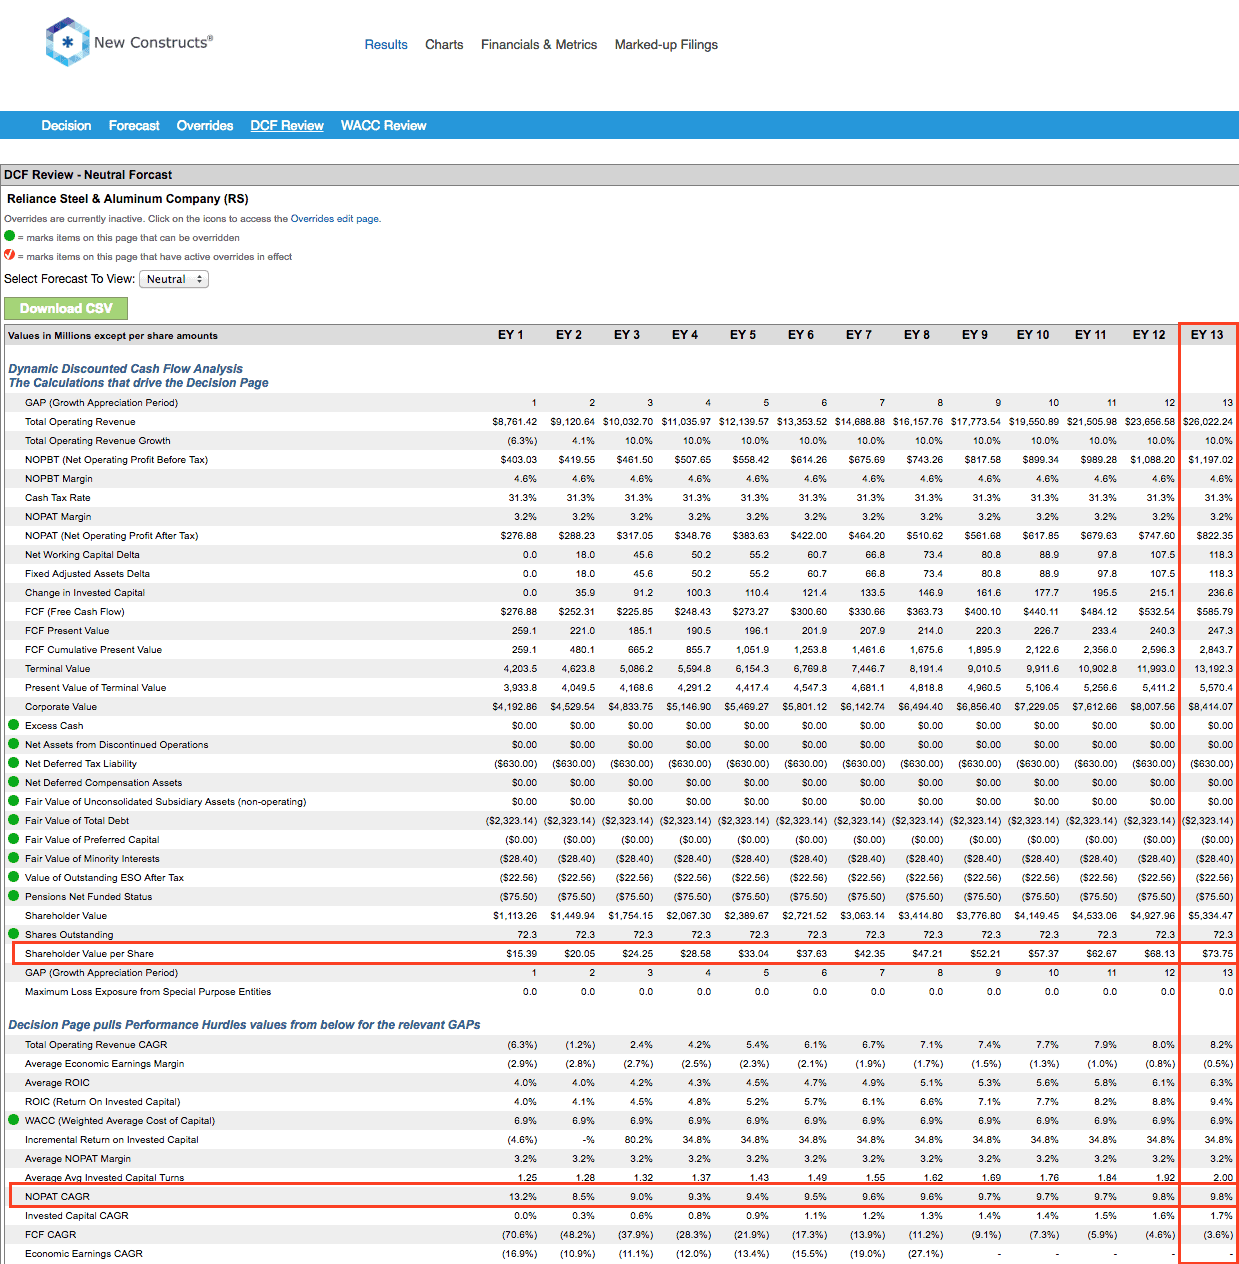Click override dot for Net Deferred Compensation Assets
This screenshot has width=1239, height=1264.
14,782
